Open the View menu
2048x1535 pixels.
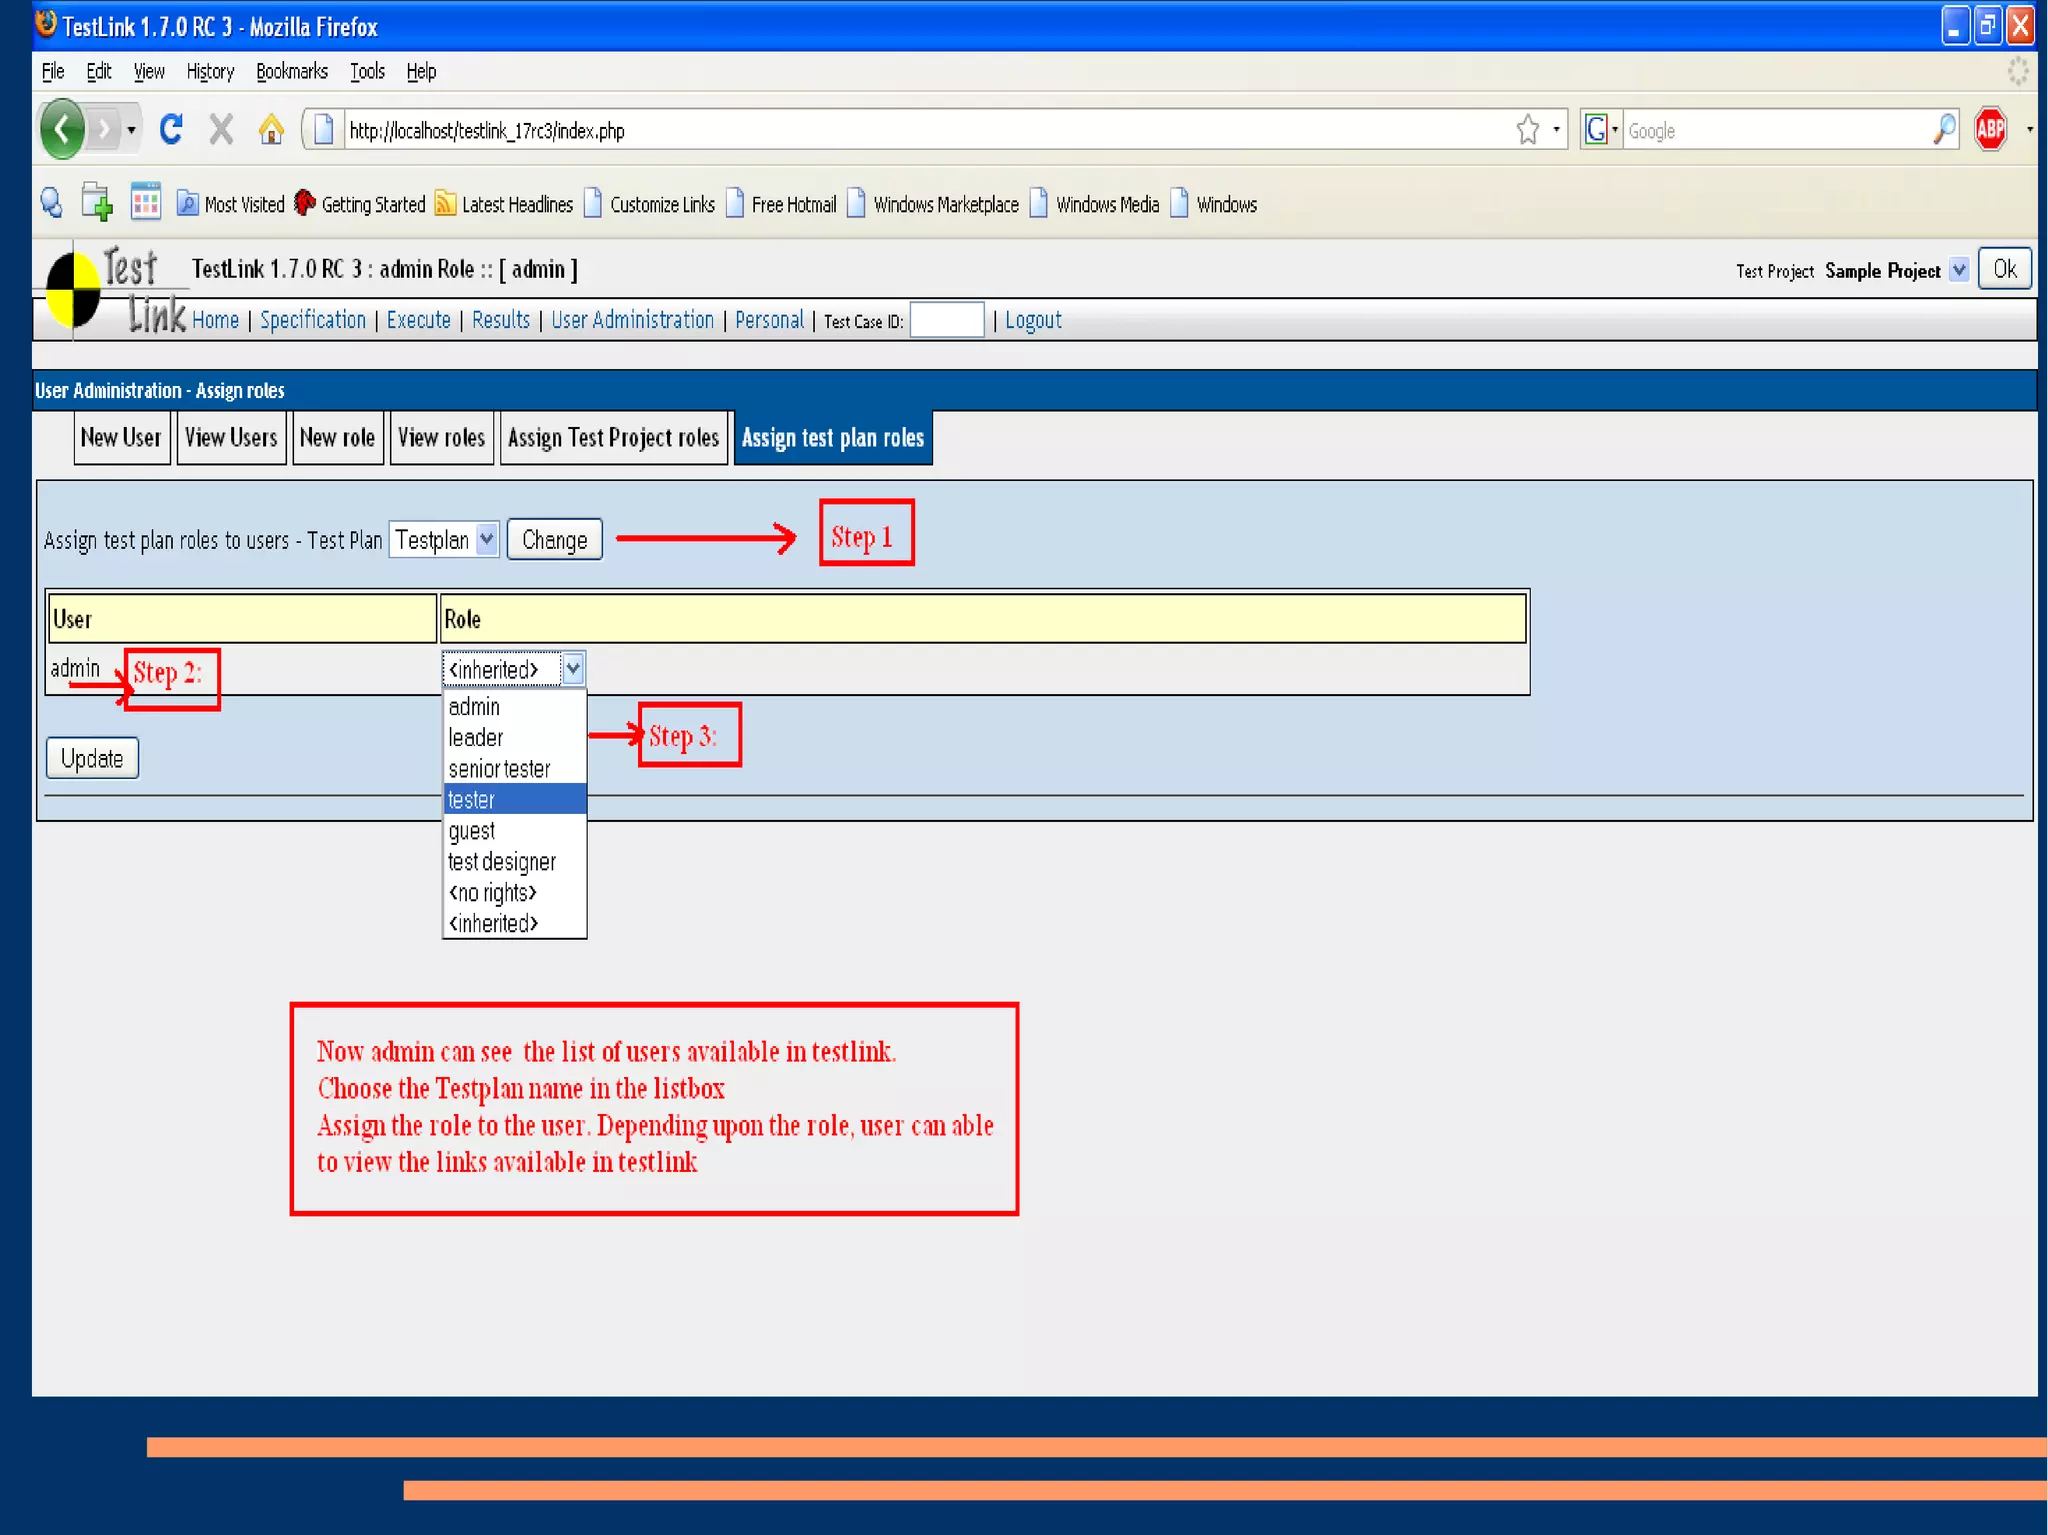coord(149,71)
